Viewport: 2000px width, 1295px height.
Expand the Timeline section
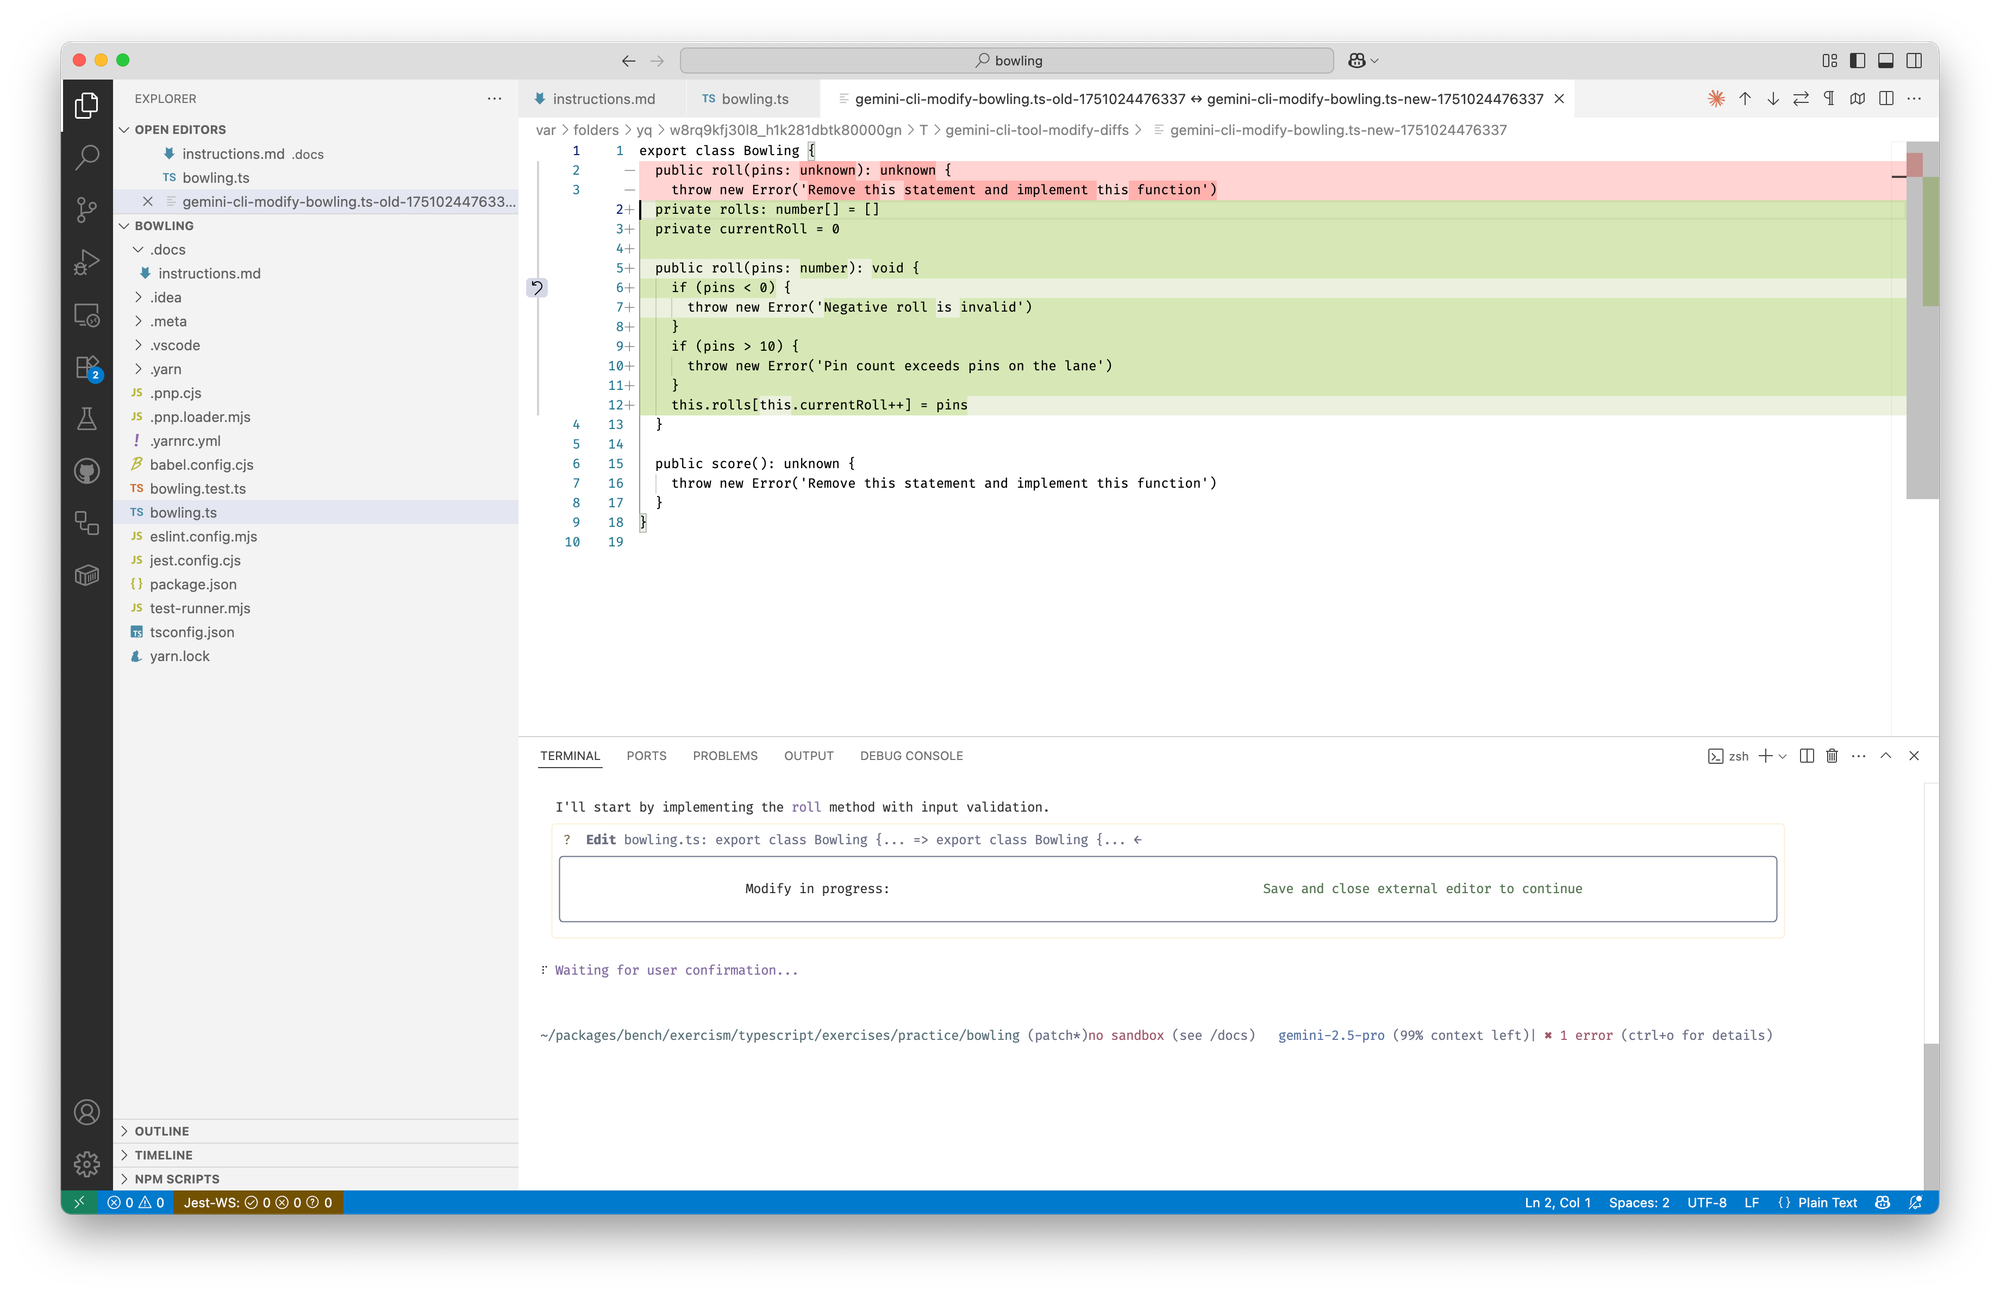pos(316,1155)
